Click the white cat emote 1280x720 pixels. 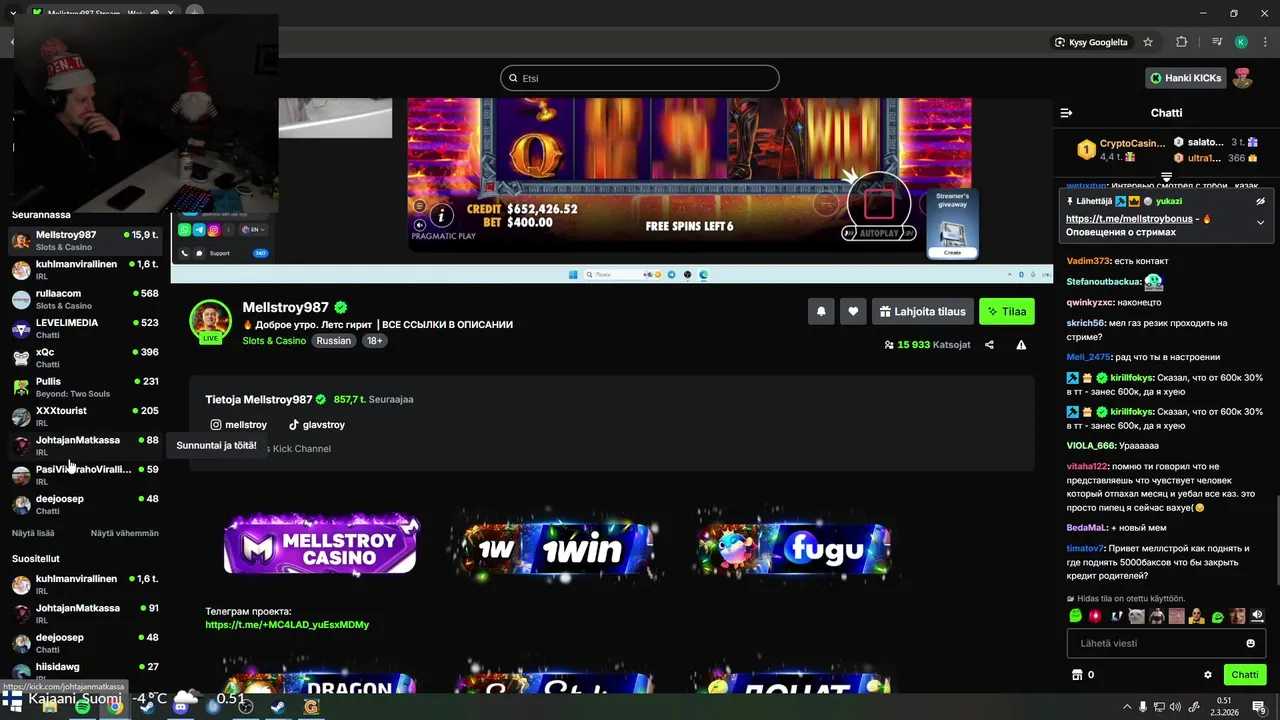pyautogui.click(x=1136, y=616)
